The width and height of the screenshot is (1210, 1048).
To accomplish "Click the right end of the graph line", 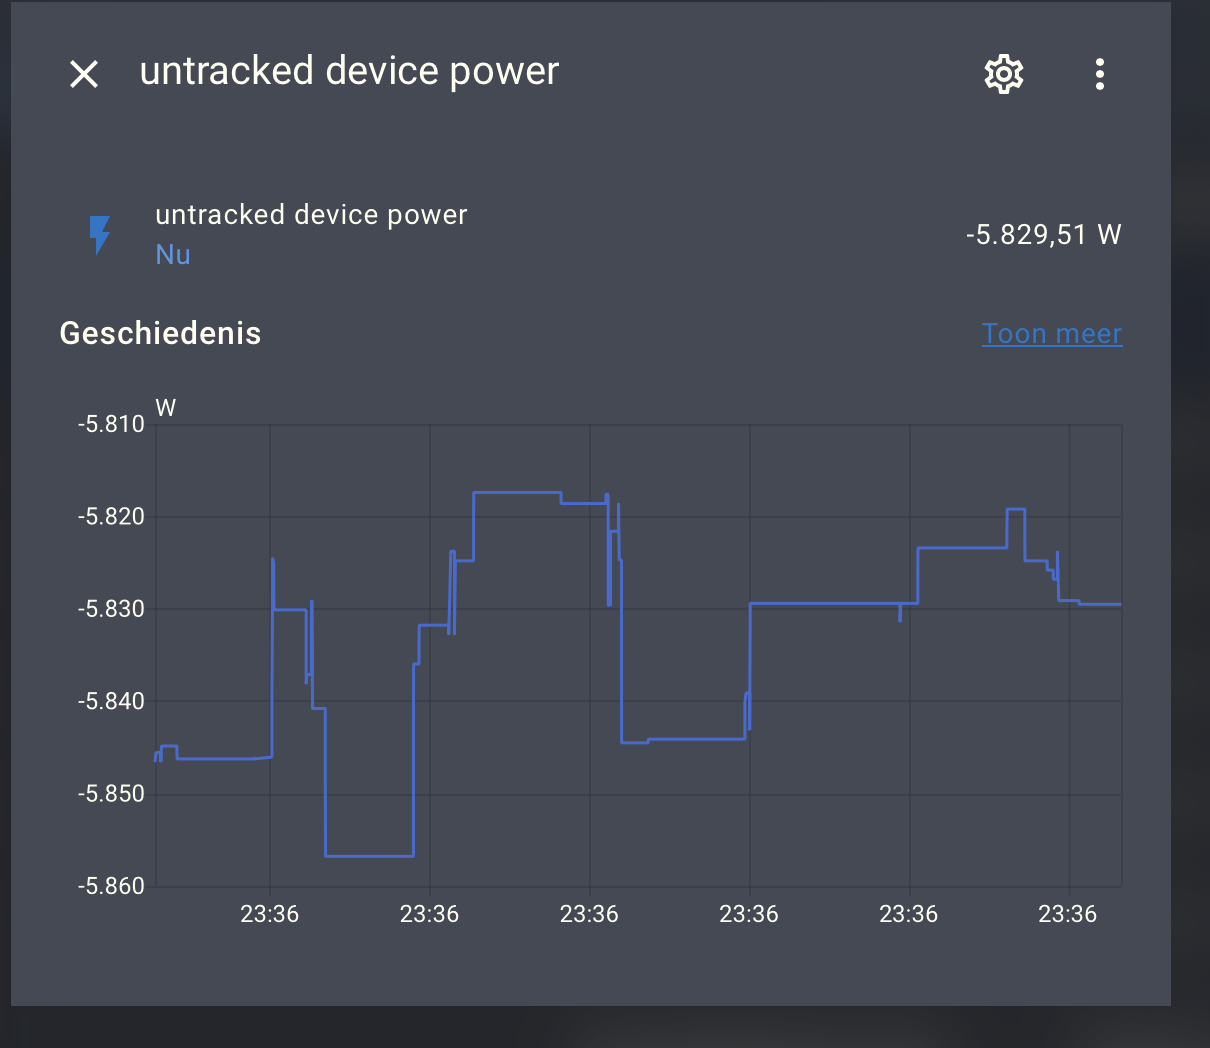I will point(1118,604).
